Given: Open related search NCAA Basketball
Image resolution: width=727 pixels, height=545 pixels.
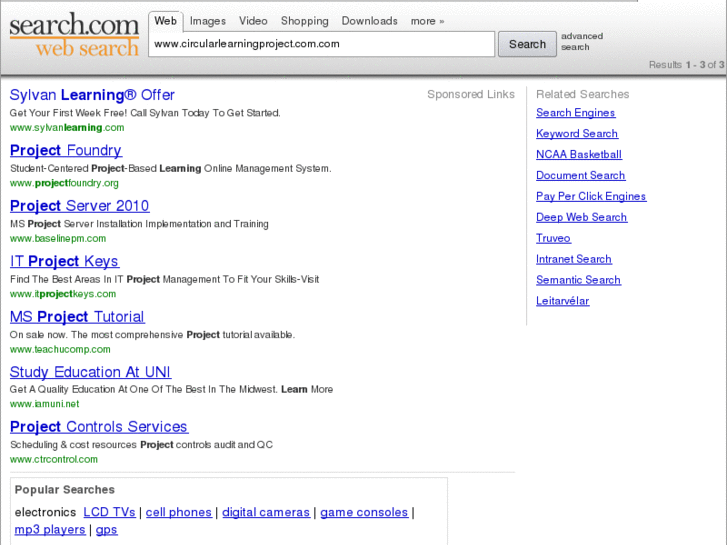Looking at the screenshot, I should 579,154.
